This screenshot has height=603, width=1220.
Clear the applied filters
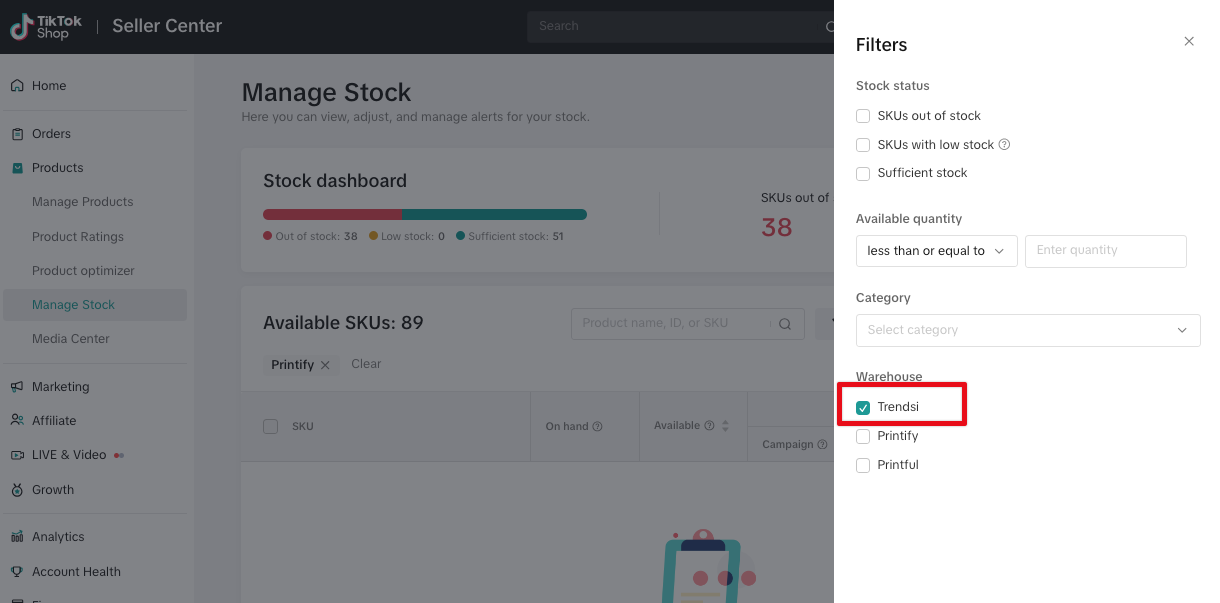(366, 364)
